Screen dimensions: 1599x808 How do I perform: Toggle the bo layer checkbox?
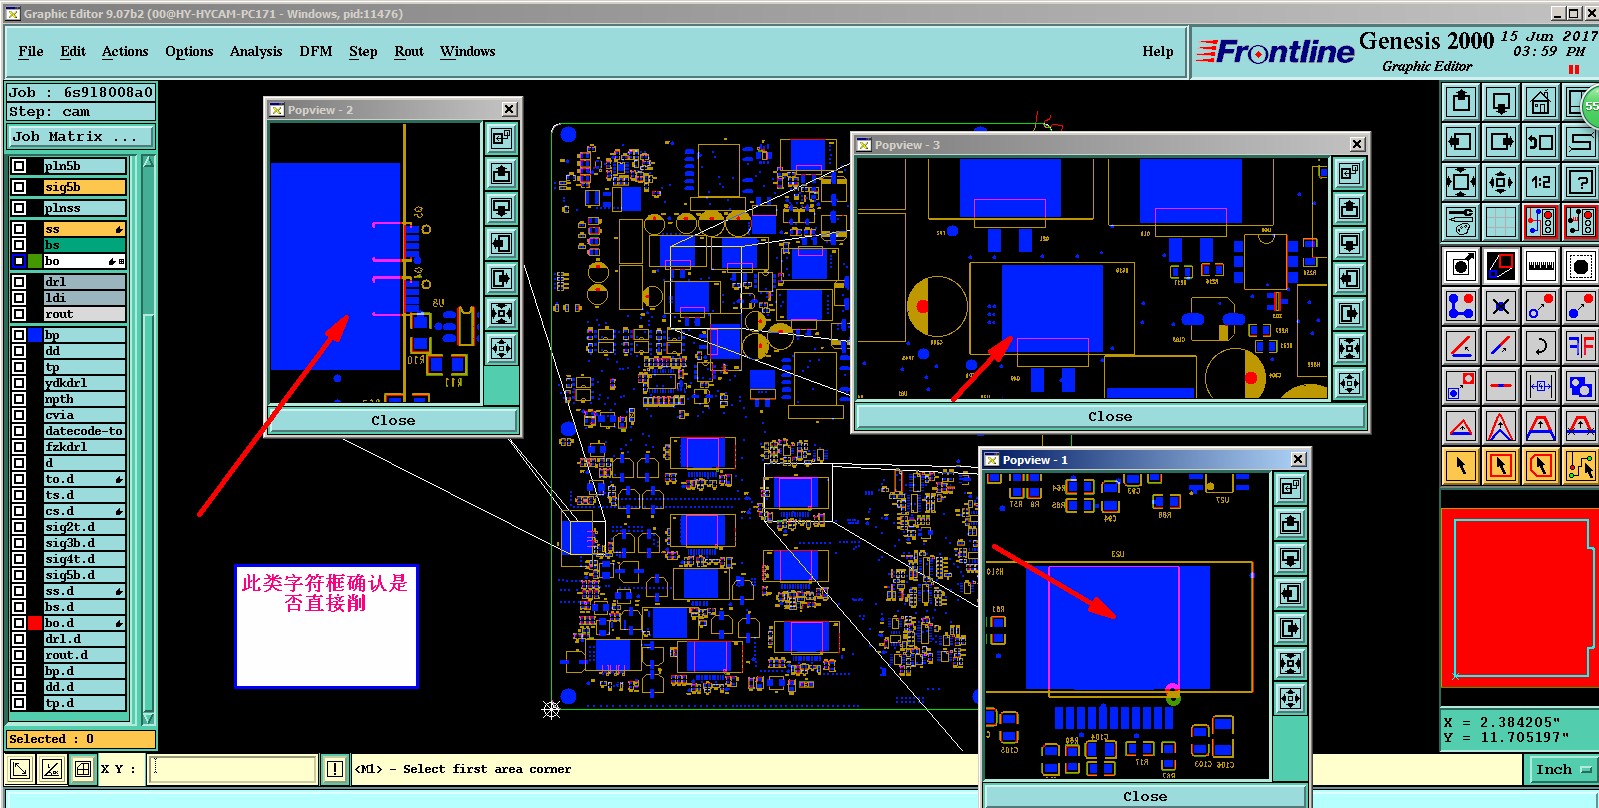(19, 261)
